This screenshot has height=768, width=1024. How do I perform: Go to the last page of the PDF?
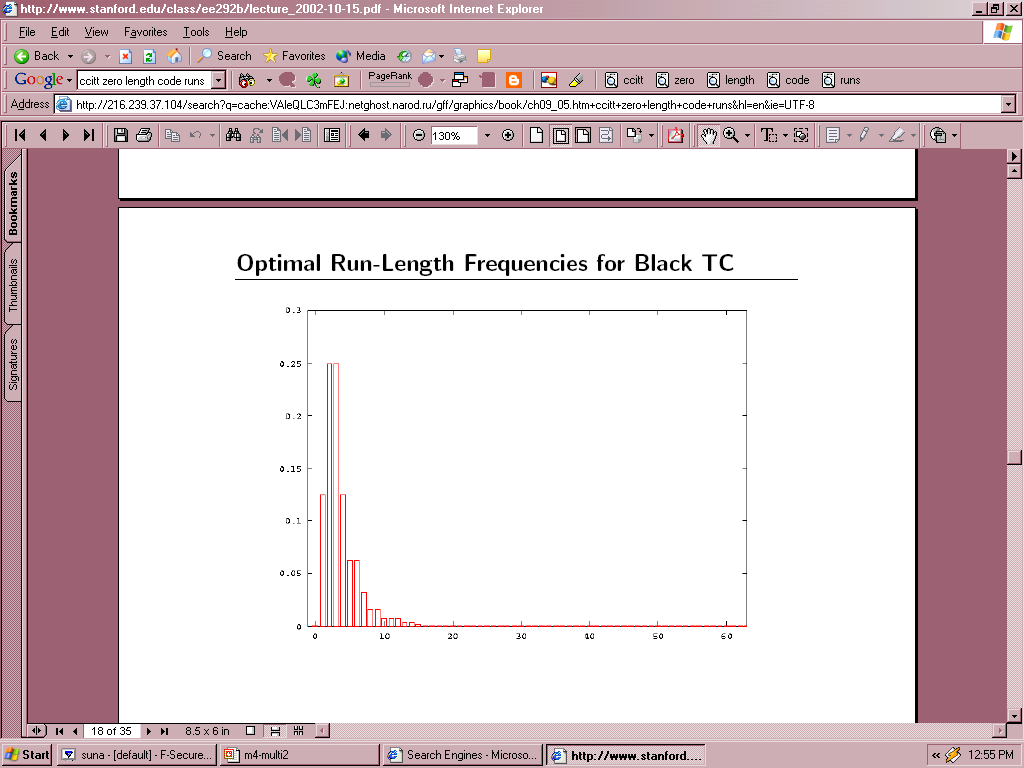point(89,135)
